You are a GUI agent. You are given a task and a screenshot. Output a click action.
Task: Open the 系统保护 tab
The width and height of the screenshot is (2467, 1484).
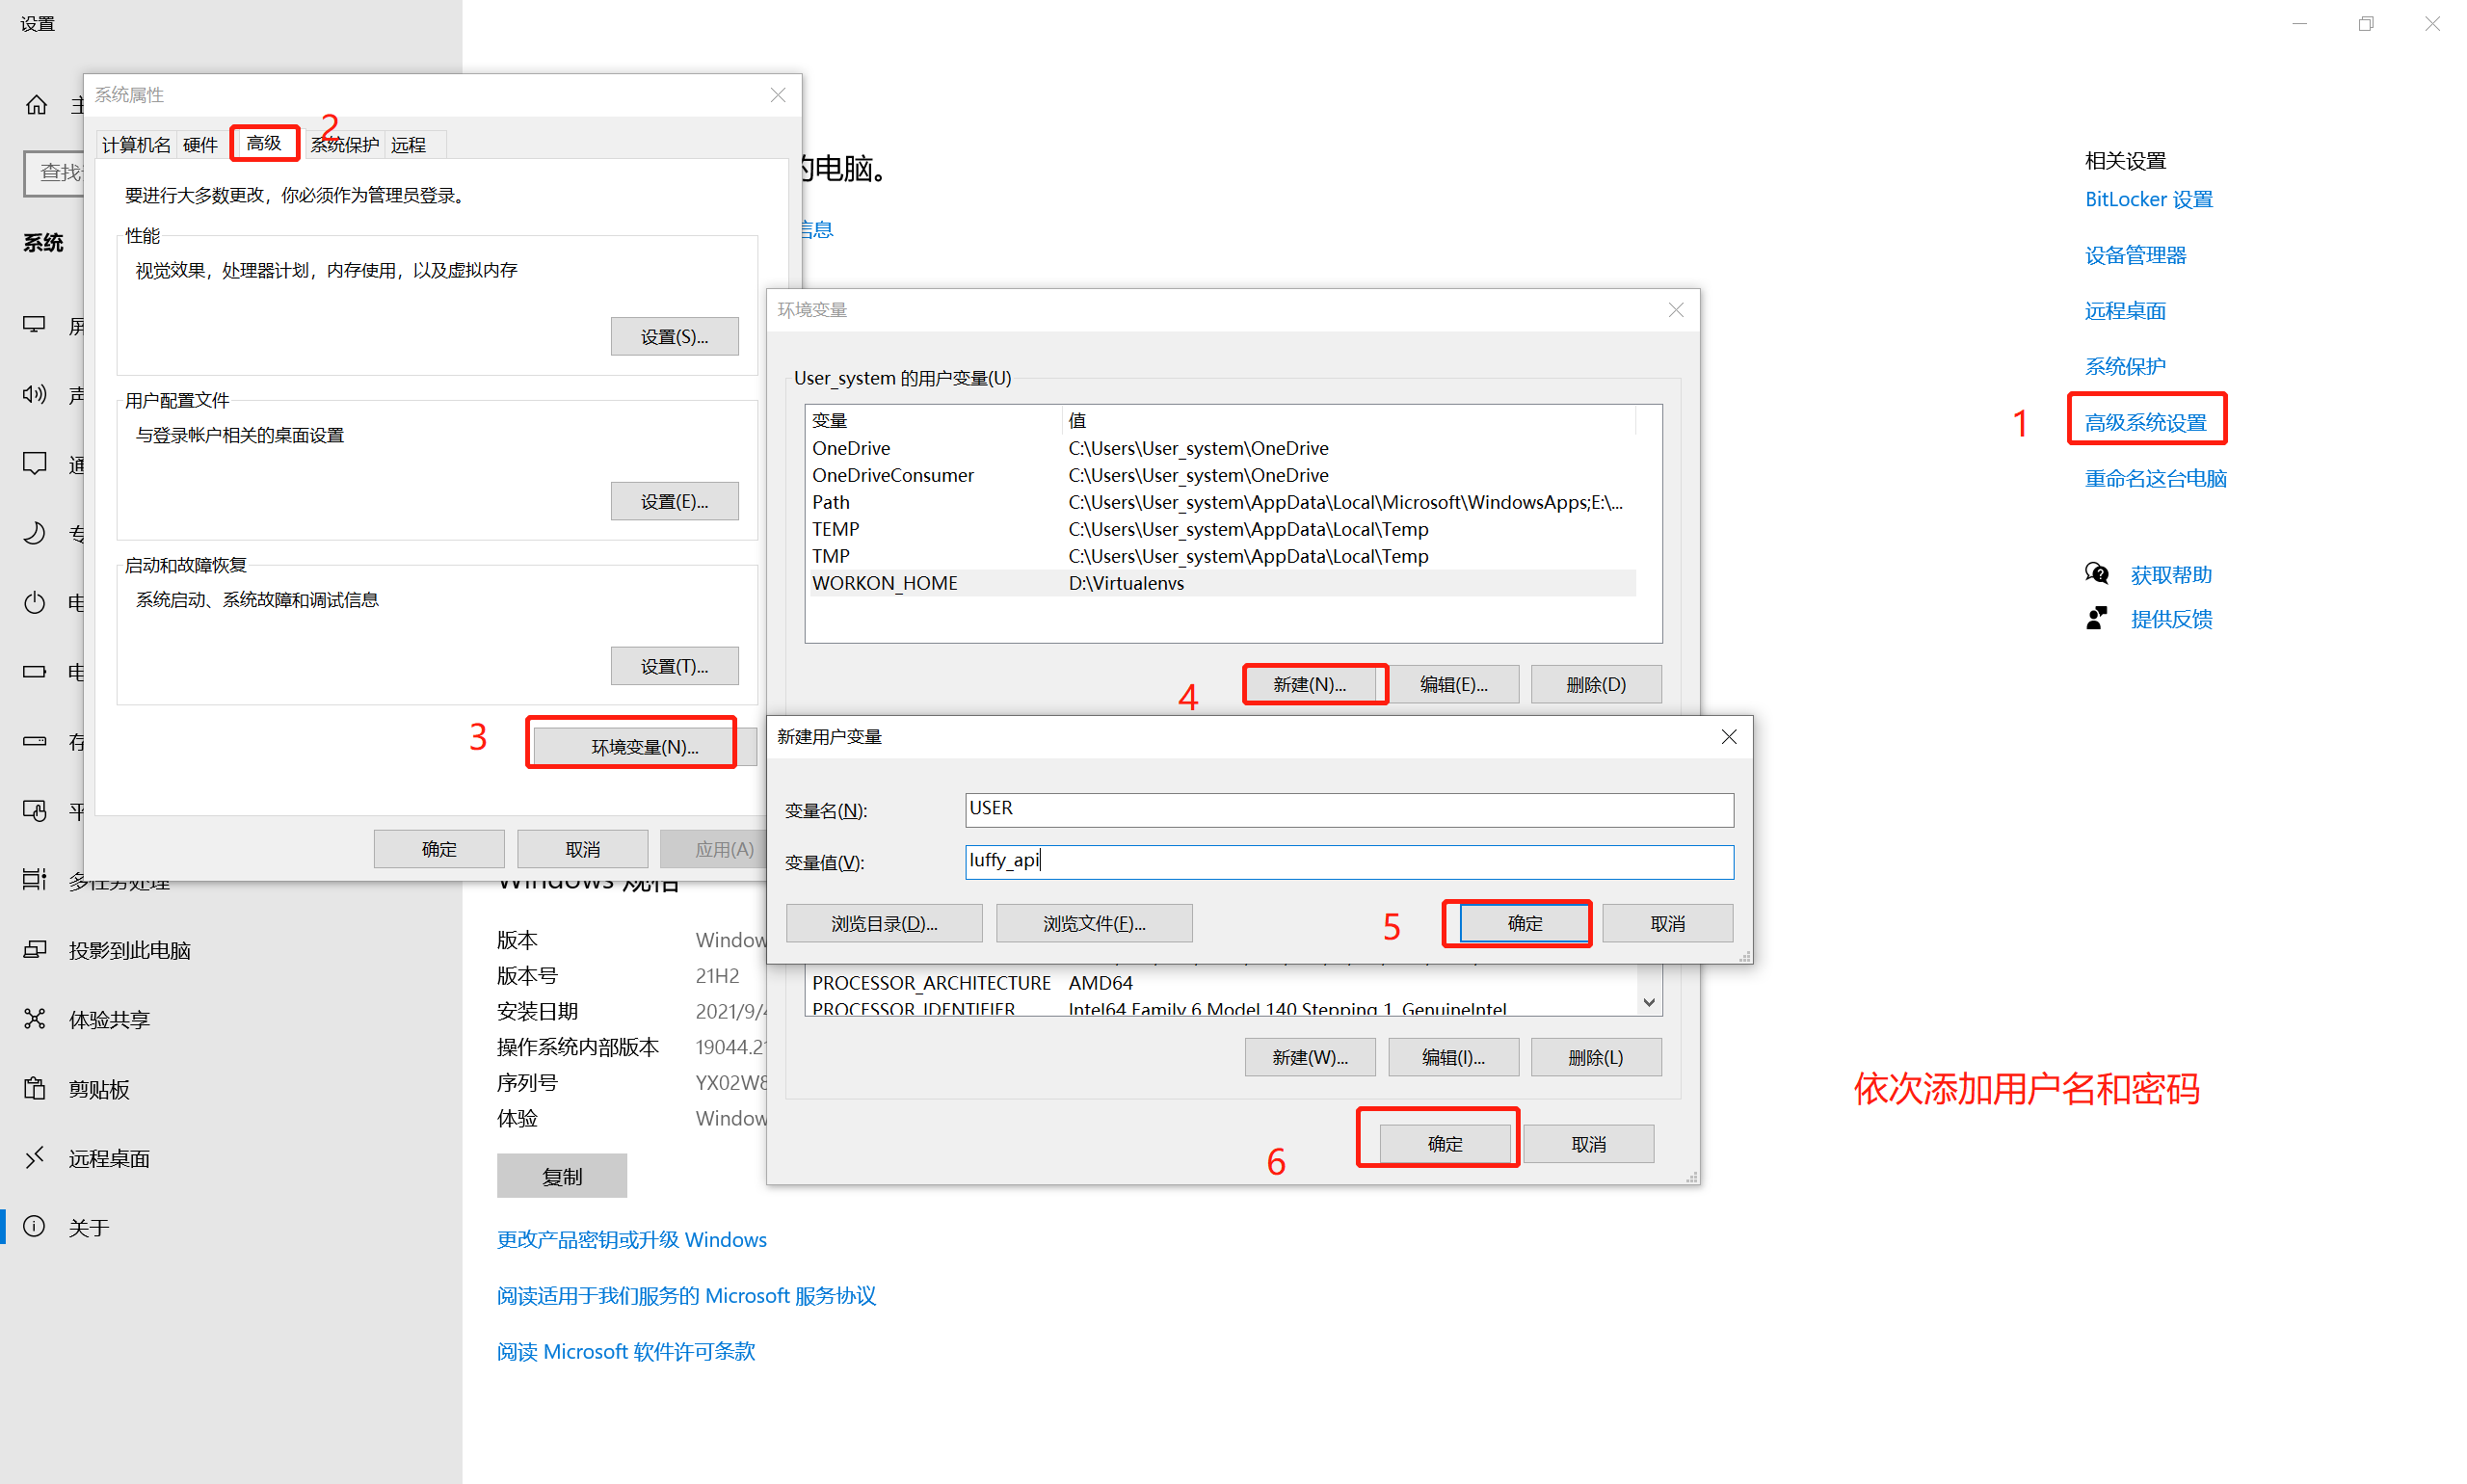[x=346, y=145]
